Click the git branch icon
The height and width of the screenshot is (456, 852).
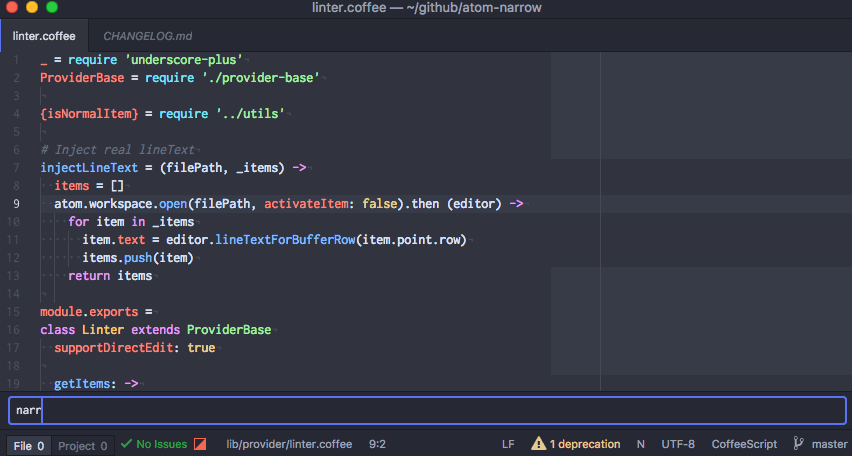(x=798, y=443)
